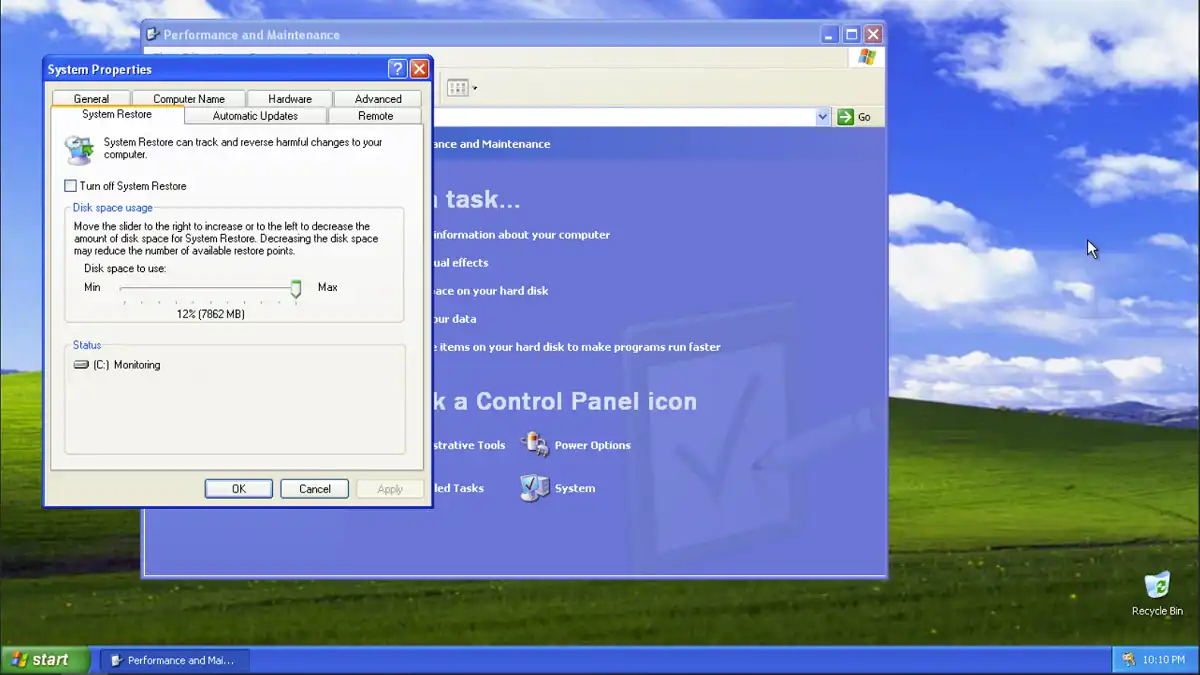This screenshot has width=1200, height=675.
Task: Click Cancel in System Properties
Action: click(314, 489)
